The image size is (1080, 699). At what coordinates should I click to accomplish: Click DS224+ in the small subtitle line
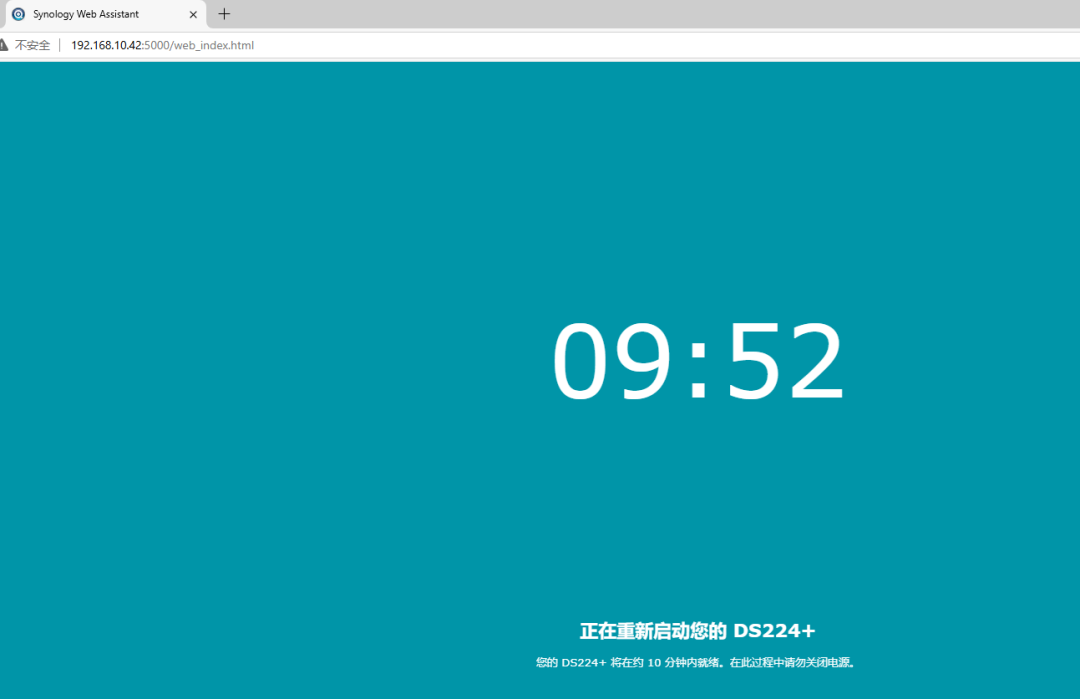click(x=584, y=662)
